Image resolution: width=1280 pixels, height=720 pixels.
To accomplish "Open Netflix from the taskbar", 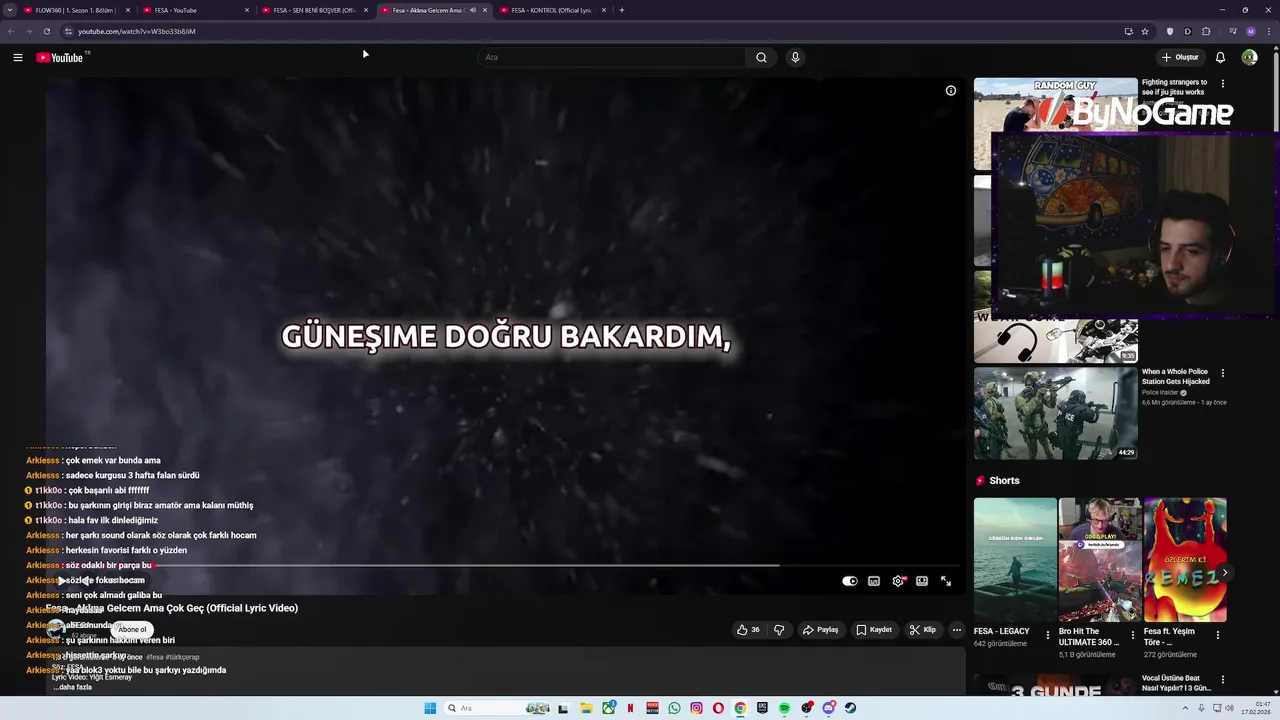I will [x=630, y=708].
